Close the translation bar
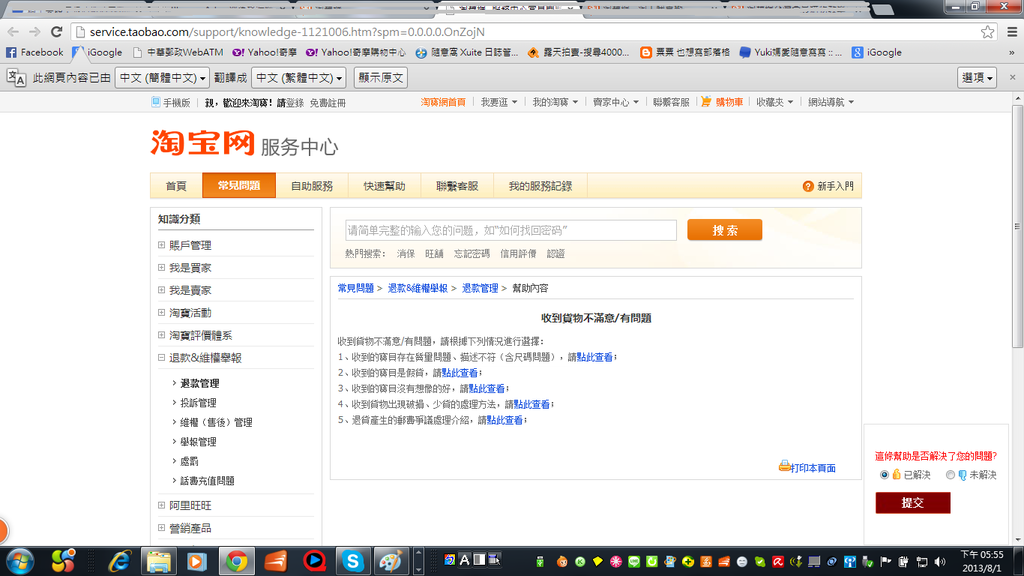Screen dimensions: 1024x576 tap(1012, 77)
